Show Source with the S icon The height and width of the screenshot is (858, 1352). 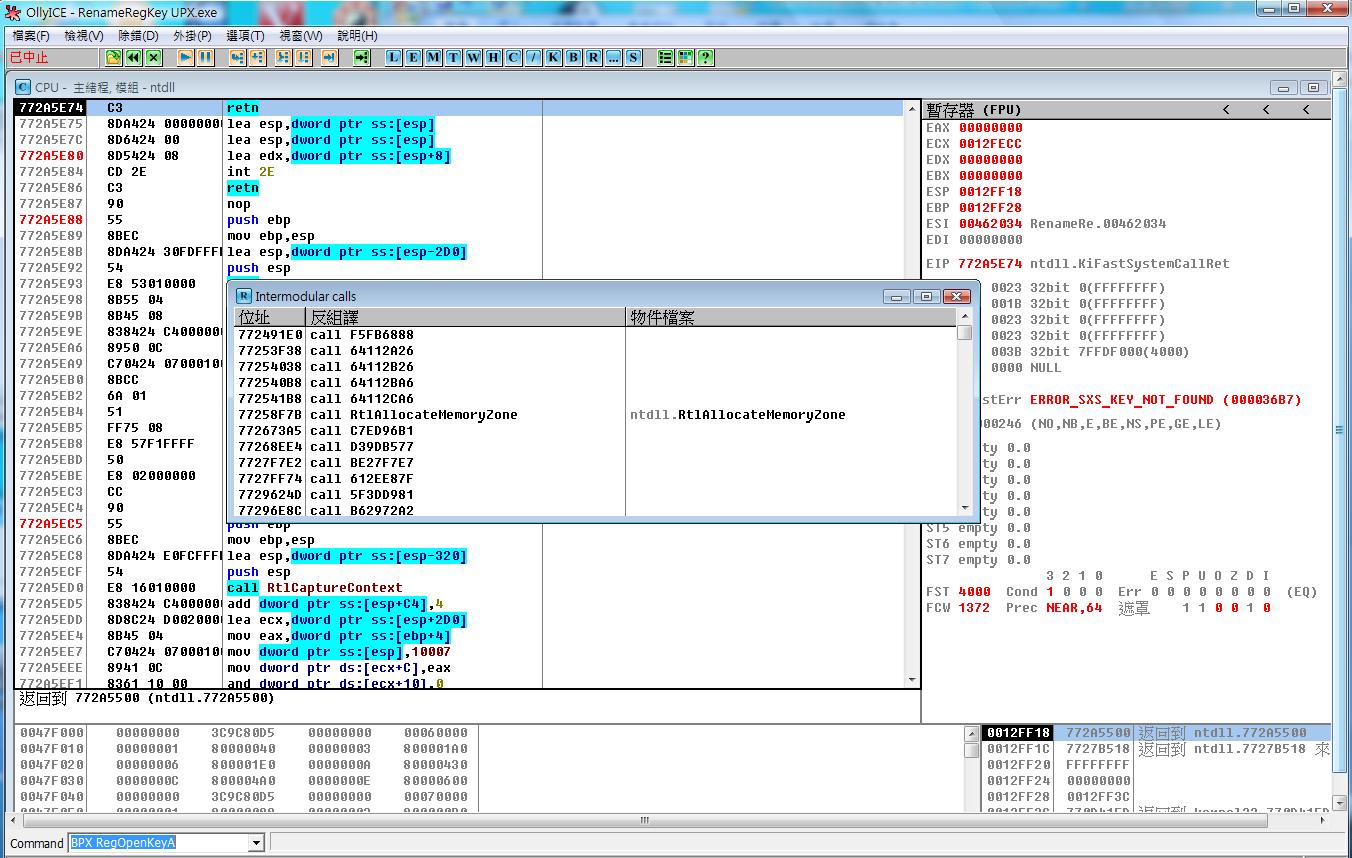coord(634,58)
